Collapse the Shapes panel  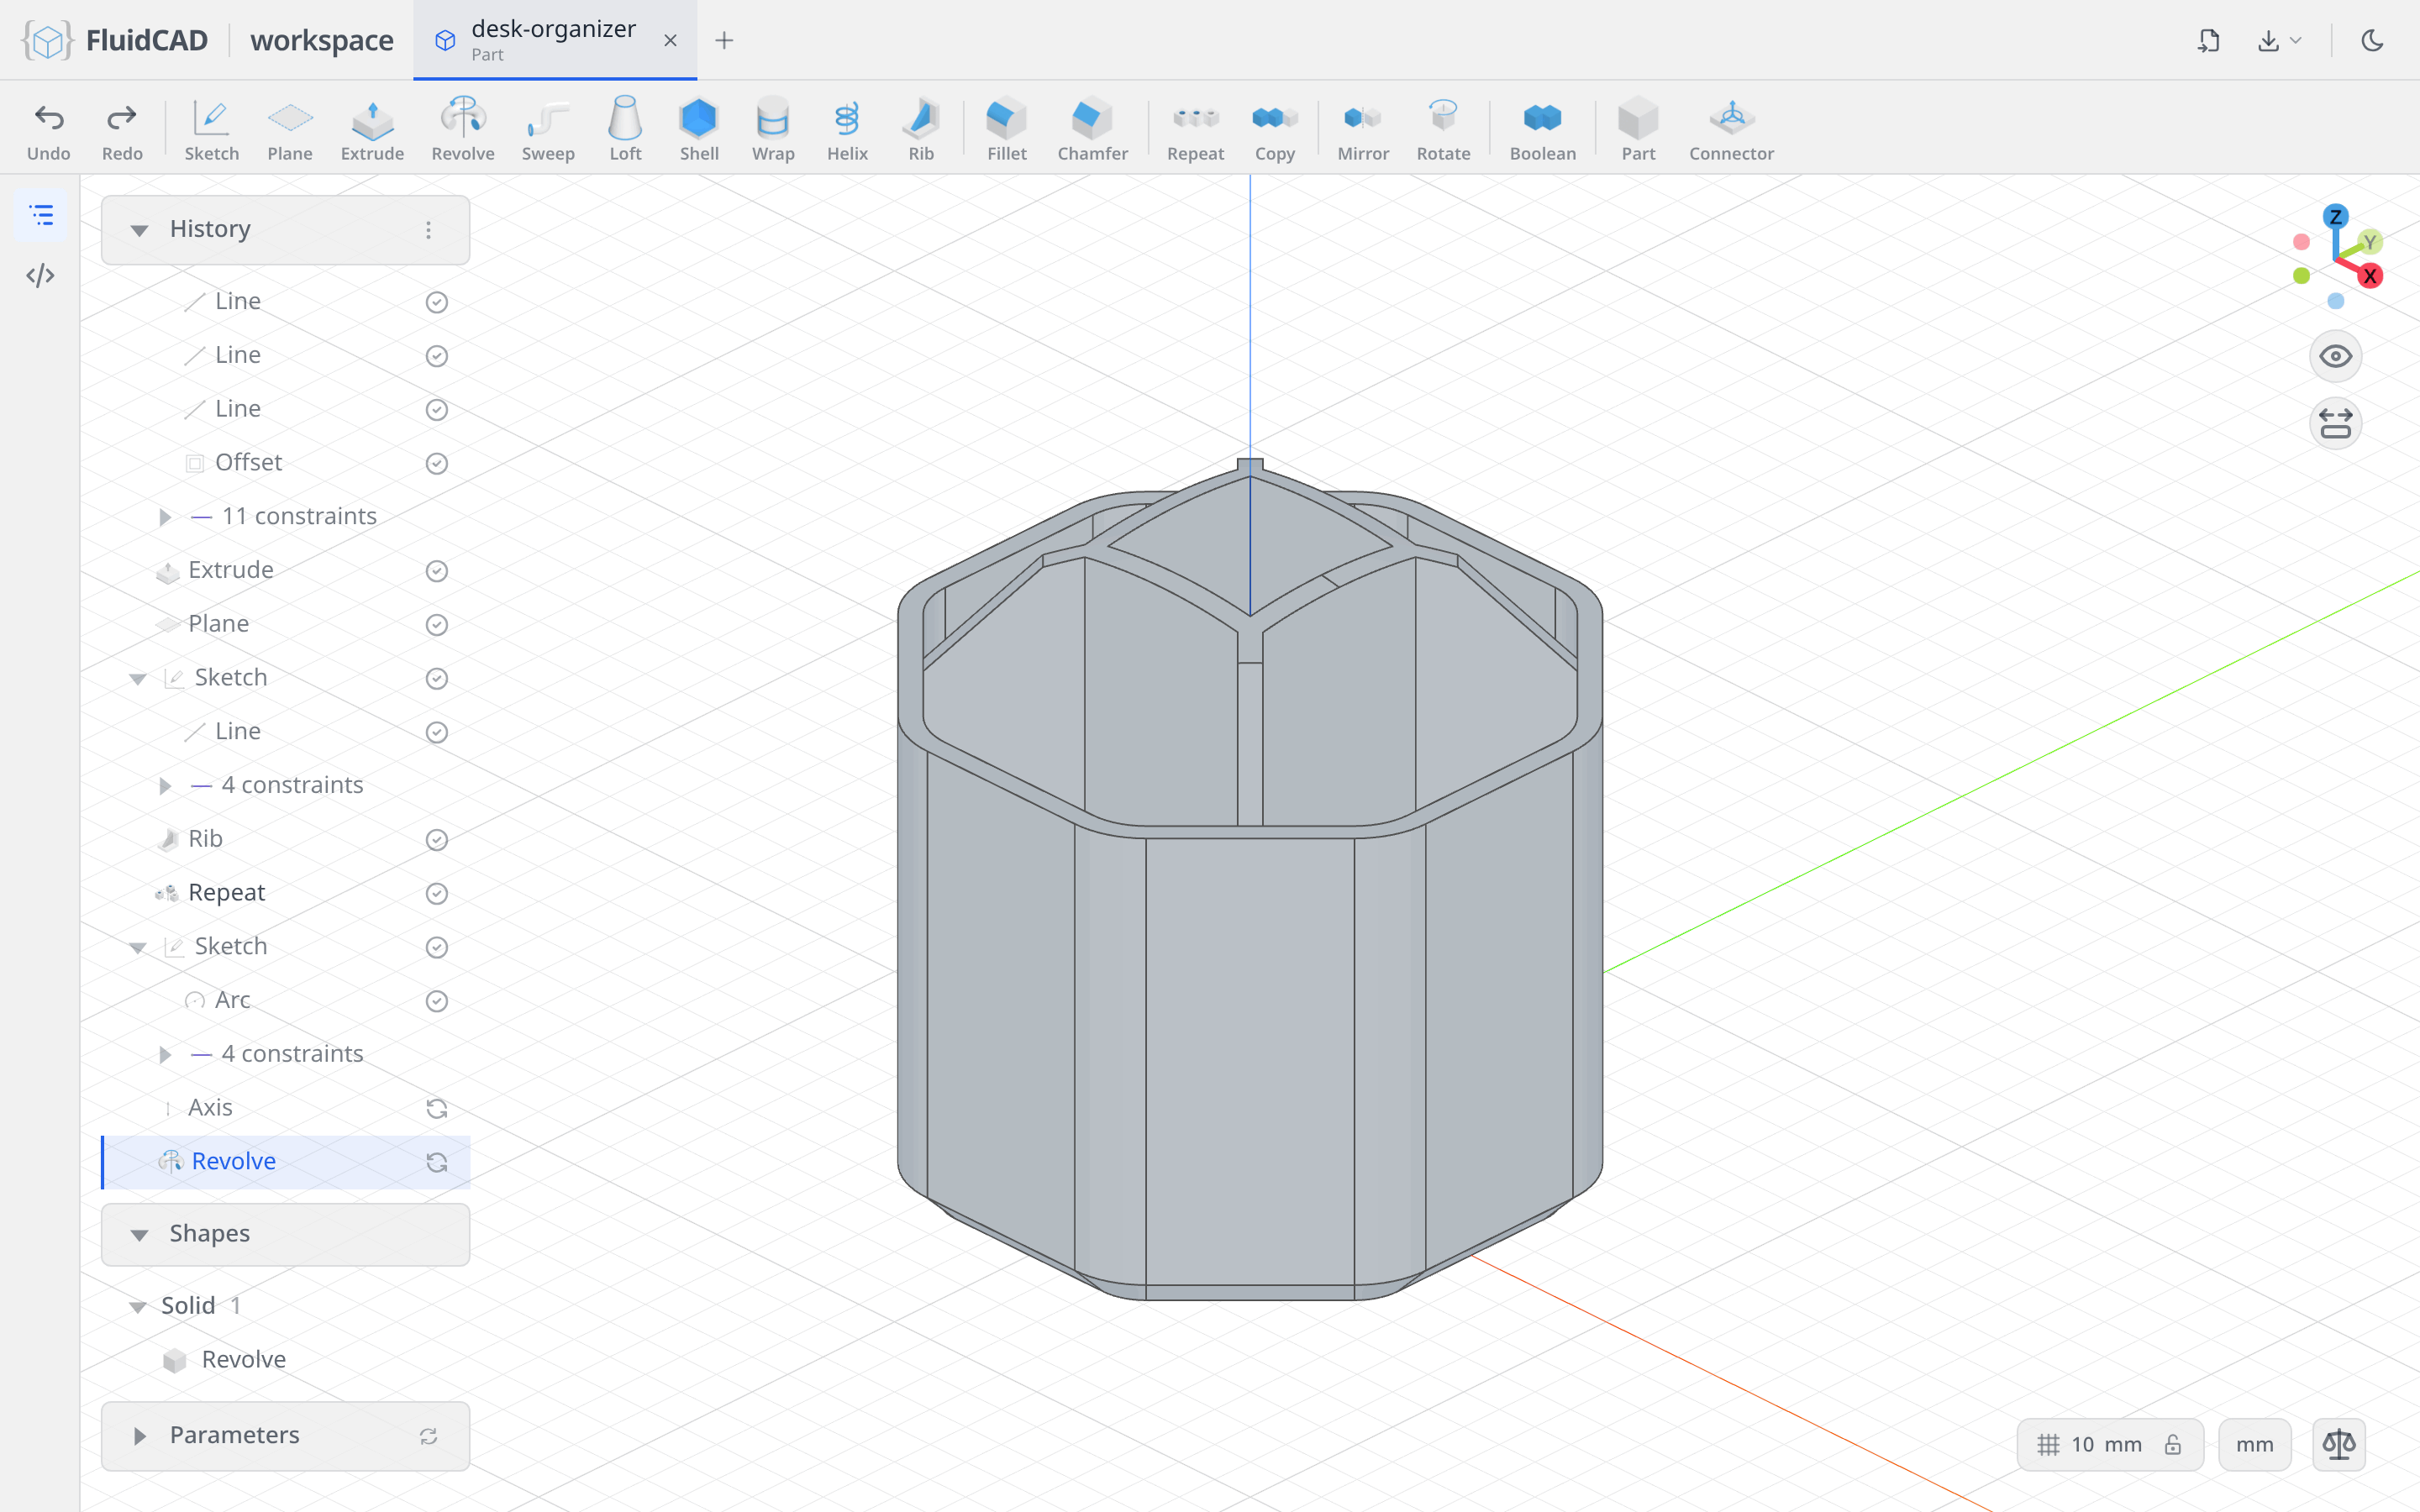tap(139, 1235)
